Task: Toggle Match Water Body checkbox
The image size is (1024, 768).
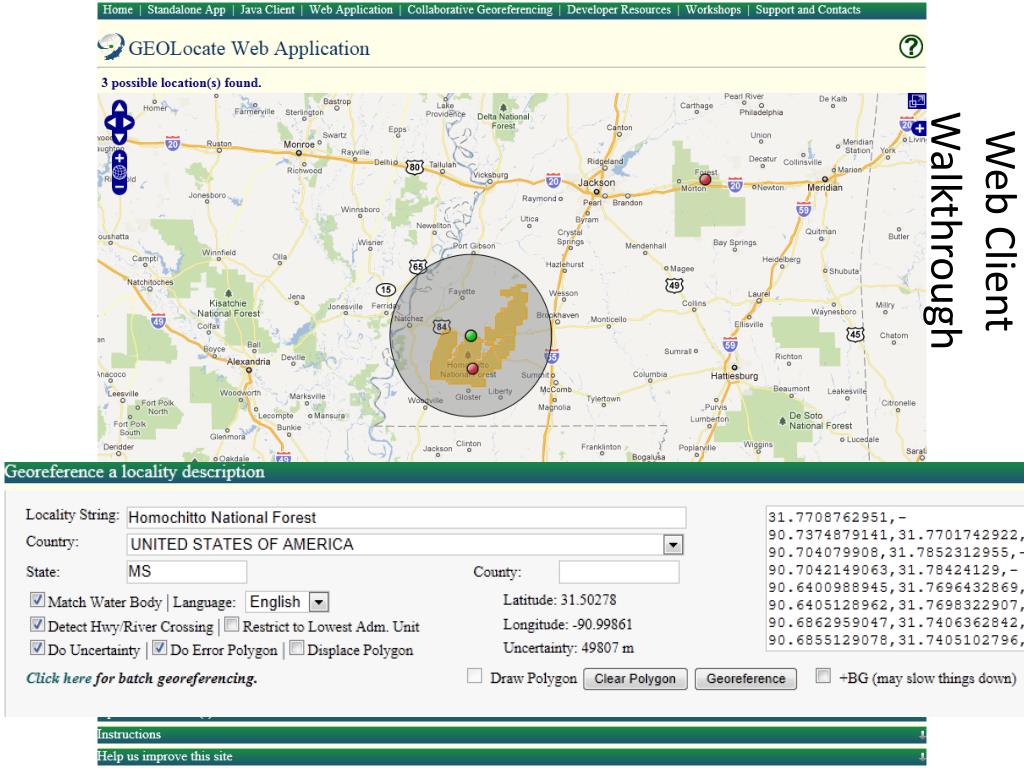Action: [x=37, y=600]
